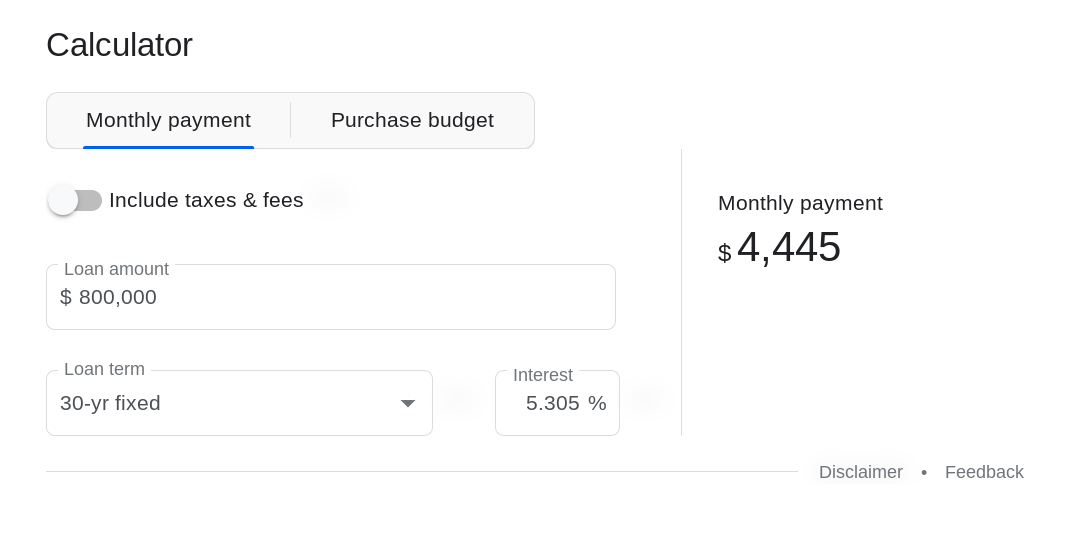This screenshot has width=1084, height=534.
Task: Click the dollar sign in the Loan amount field
Action: pos(66,297)
